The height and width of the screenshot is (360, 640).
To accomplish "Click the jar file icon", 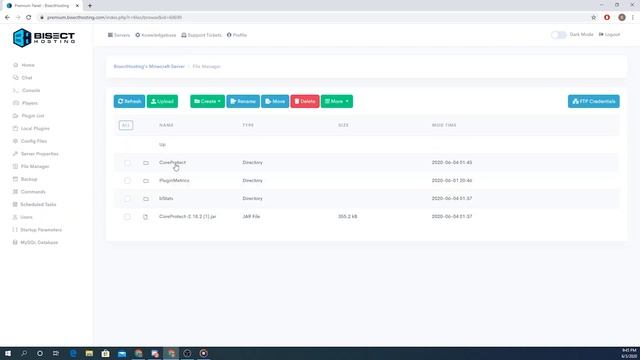I will (x=145, y=217).
